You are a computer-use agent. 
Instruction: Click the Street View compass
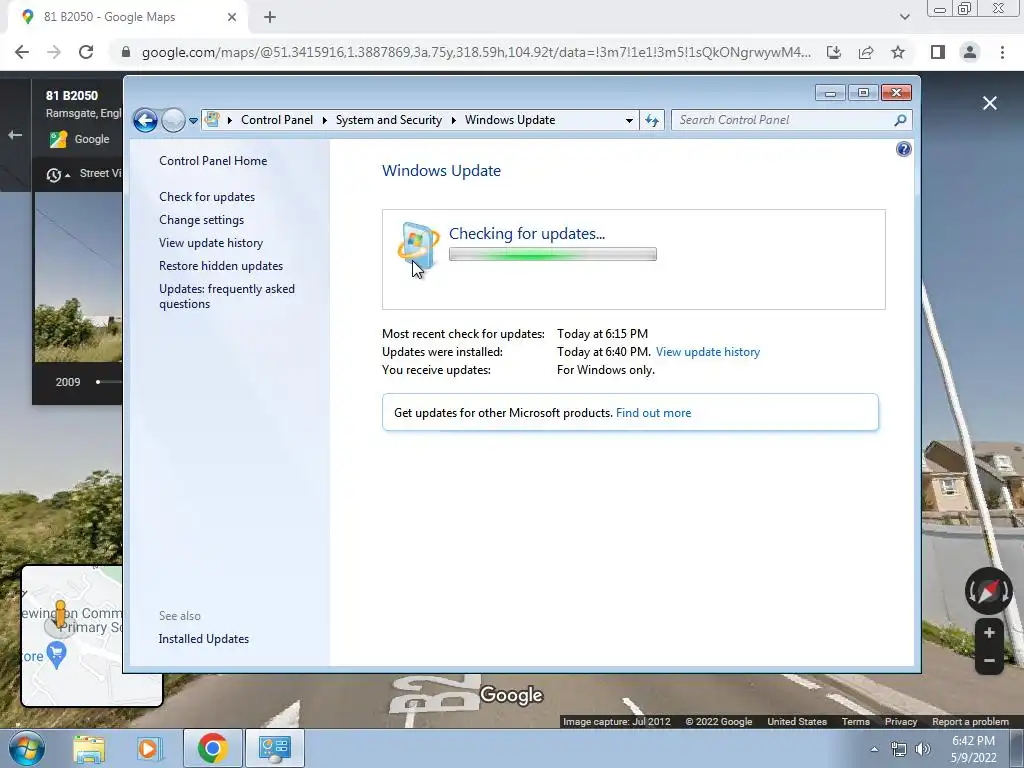click(989, 591)
